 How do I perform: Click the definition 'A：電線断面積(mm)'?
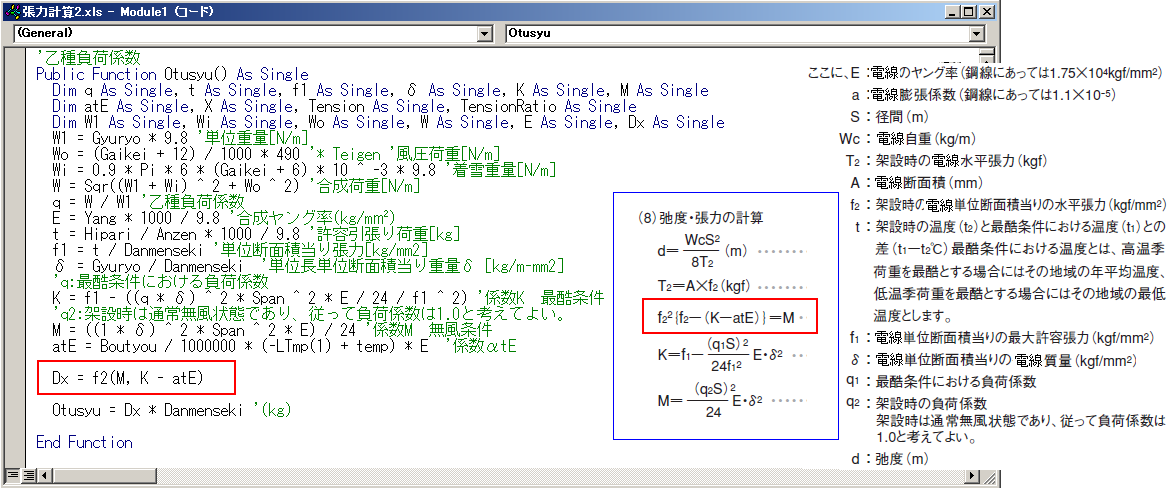tap(916, 182)
